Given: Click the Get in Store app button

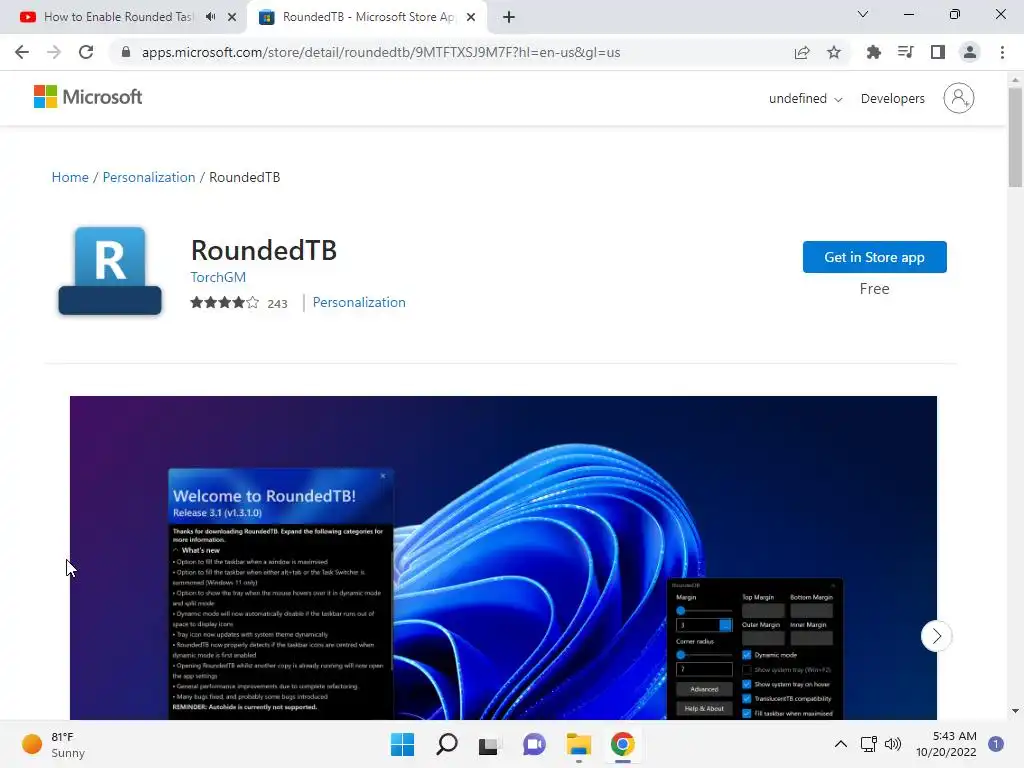Looking at the screenshot, I should coord(874,257).
